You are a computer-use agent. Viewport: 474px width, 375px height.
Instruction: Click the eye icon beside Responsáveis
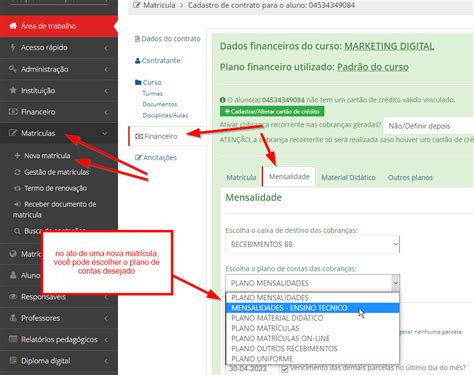click(x=13, y=296)
